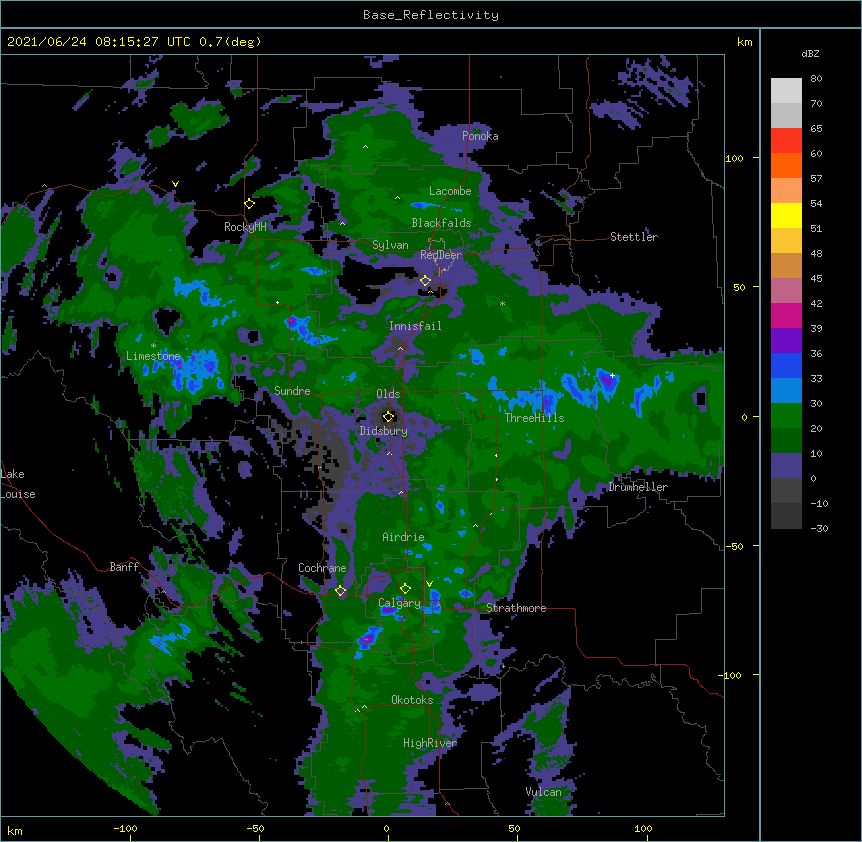This screenshot has height=842, width=862.
Task: Click the HighRiver label
Action: (x=430, y=743)
